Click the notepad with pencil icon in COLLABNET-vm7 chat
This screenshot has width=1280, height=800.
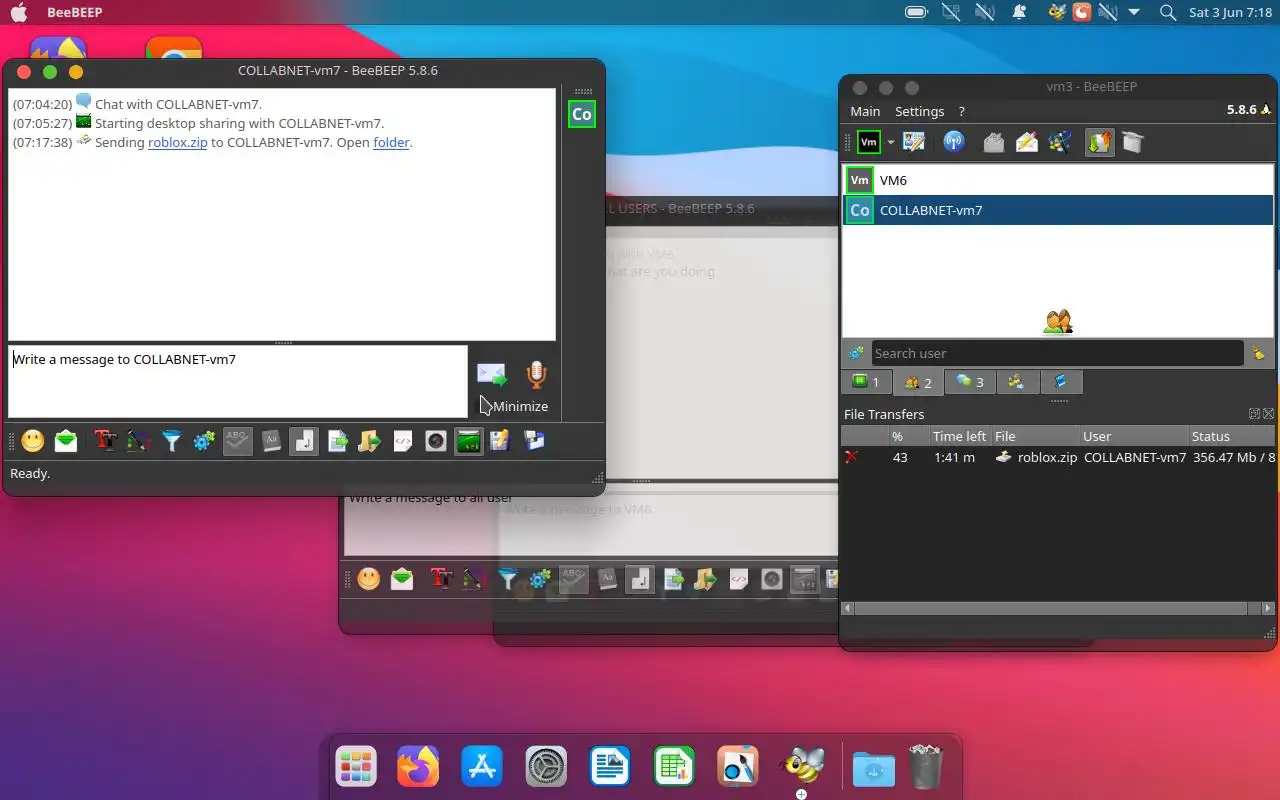[x=500, y=441]
